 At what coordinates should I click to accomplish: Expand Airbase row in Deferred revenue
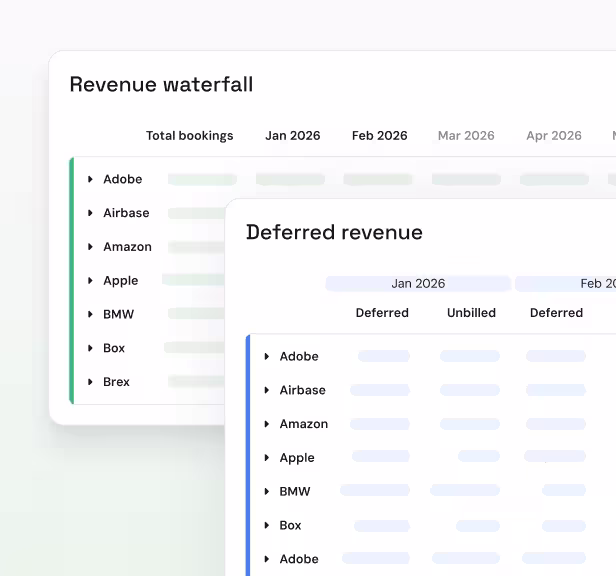(x=267, y=390)
